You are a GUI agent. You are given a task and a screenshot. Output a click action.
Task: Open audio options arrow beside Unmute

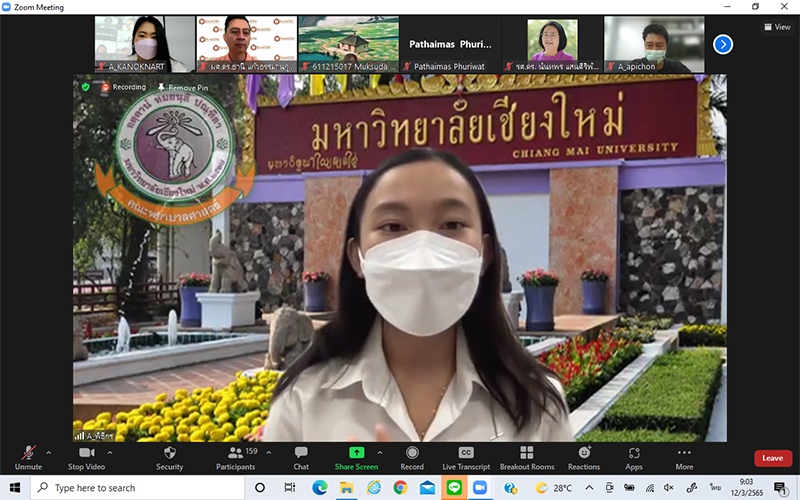[x=48, y=453]
